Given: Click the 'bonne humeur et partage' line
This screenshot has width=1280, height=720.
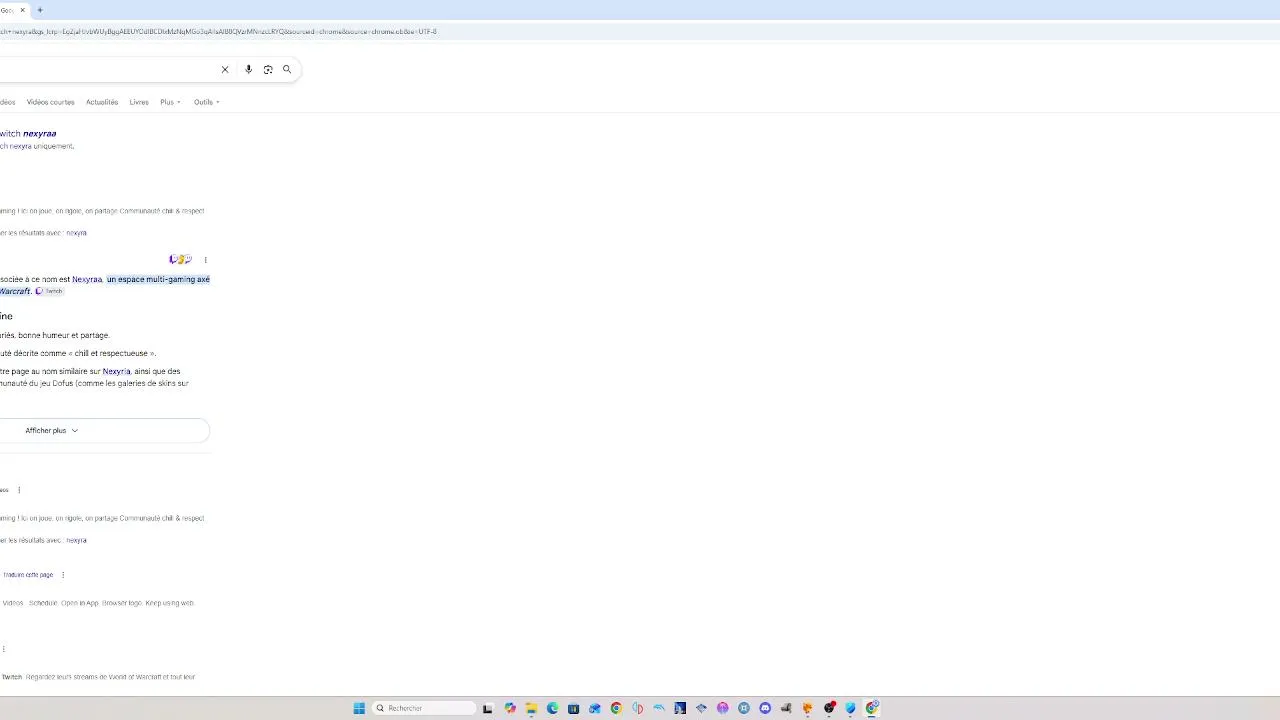Looking at the screenshot, I should (x=55, y=335).
